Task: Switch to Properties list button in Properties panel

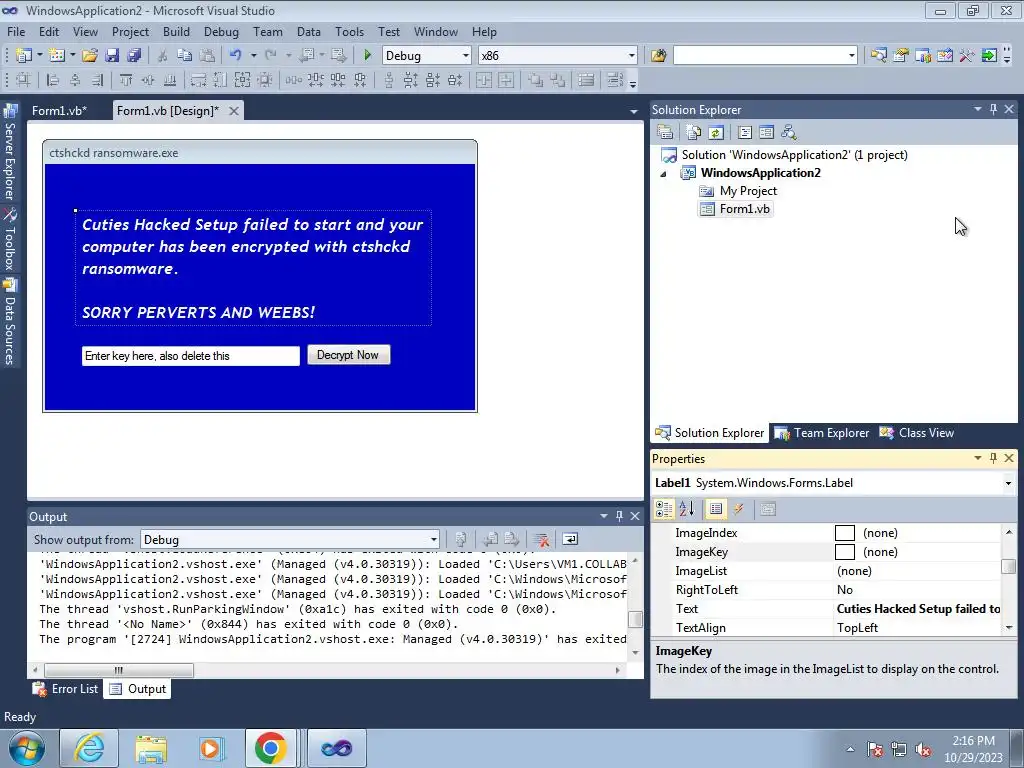Action: (x=716, y=509)
